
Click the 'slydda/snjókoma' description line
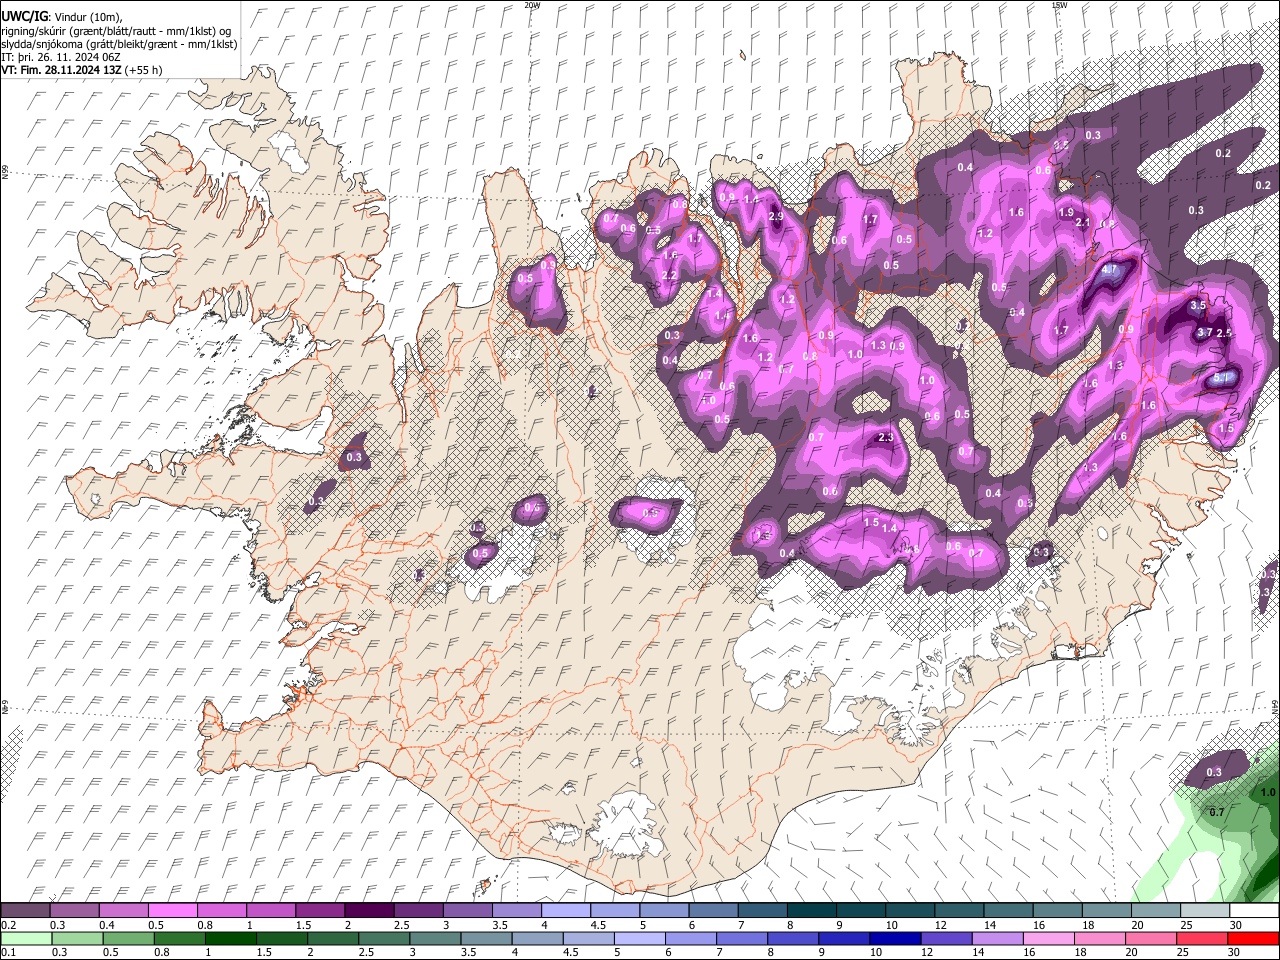120,44
